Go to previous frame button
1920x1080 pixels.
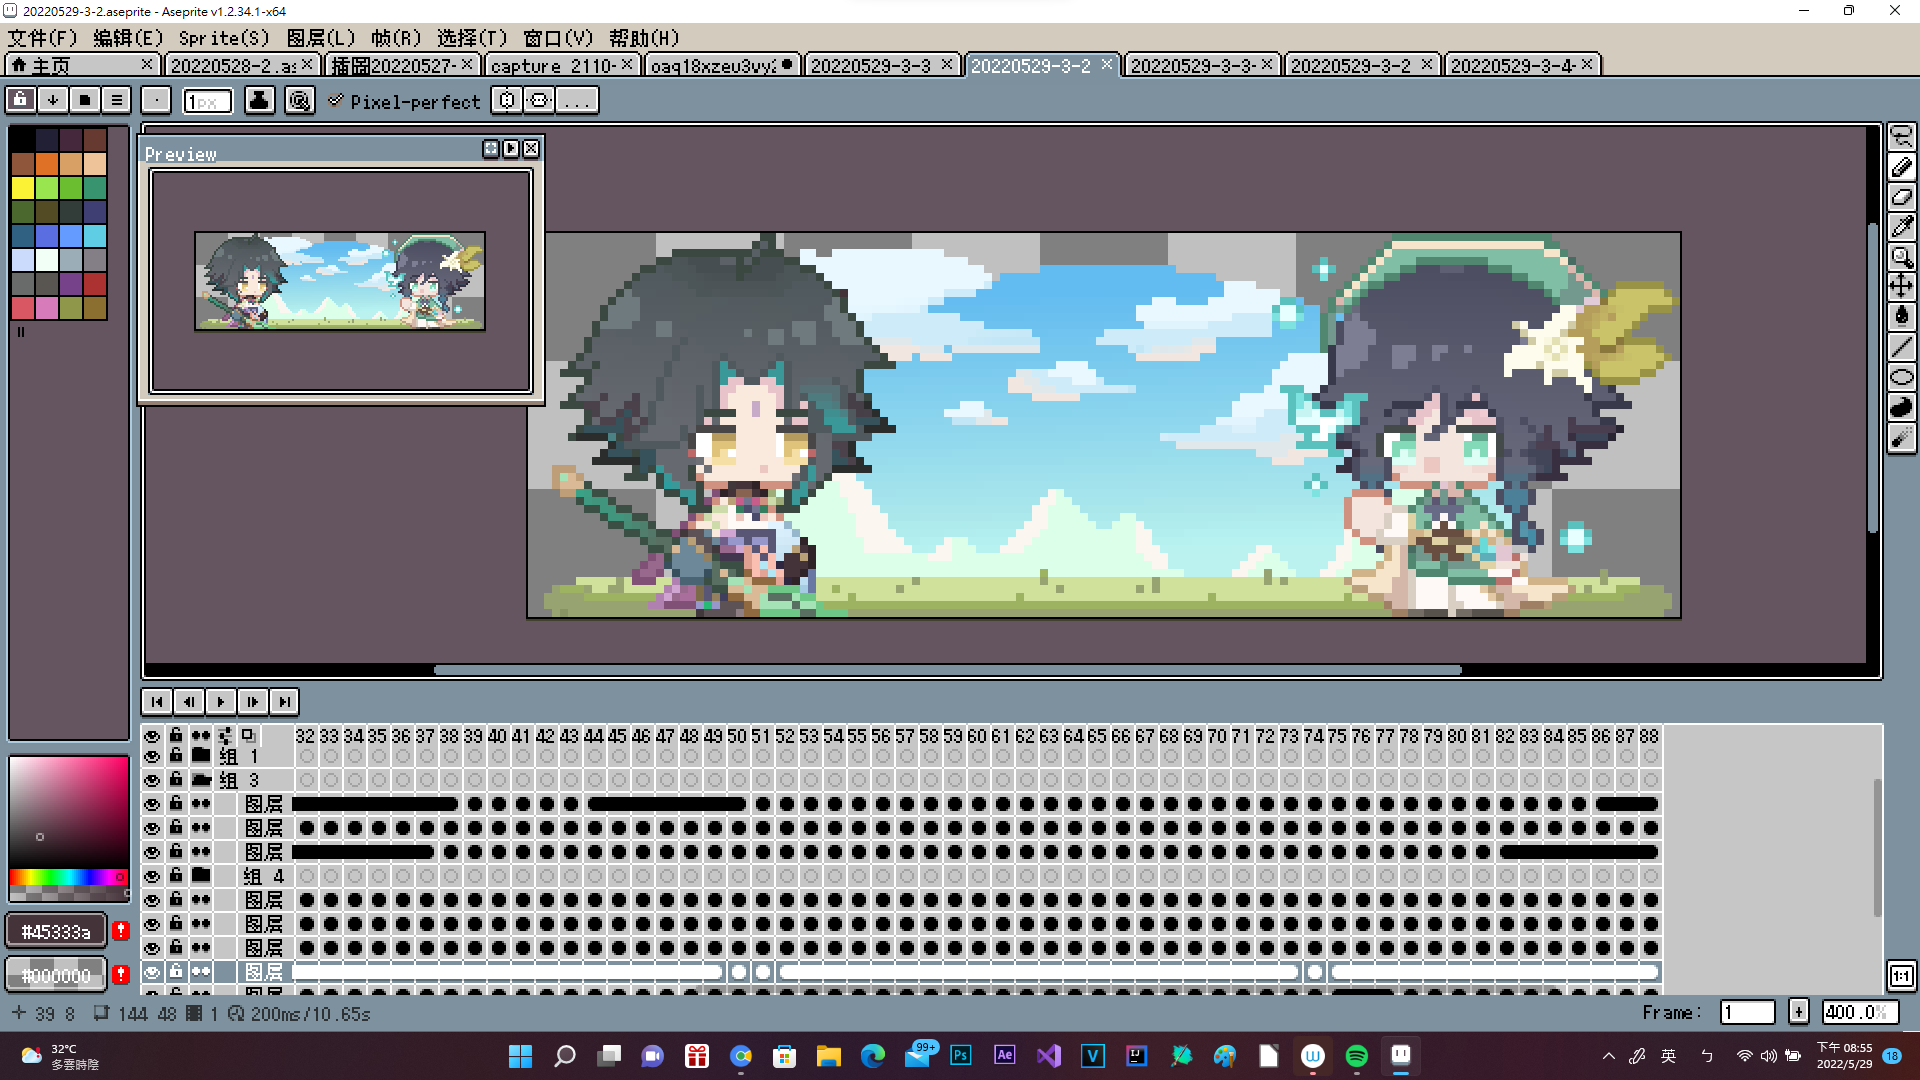[189, 702]
